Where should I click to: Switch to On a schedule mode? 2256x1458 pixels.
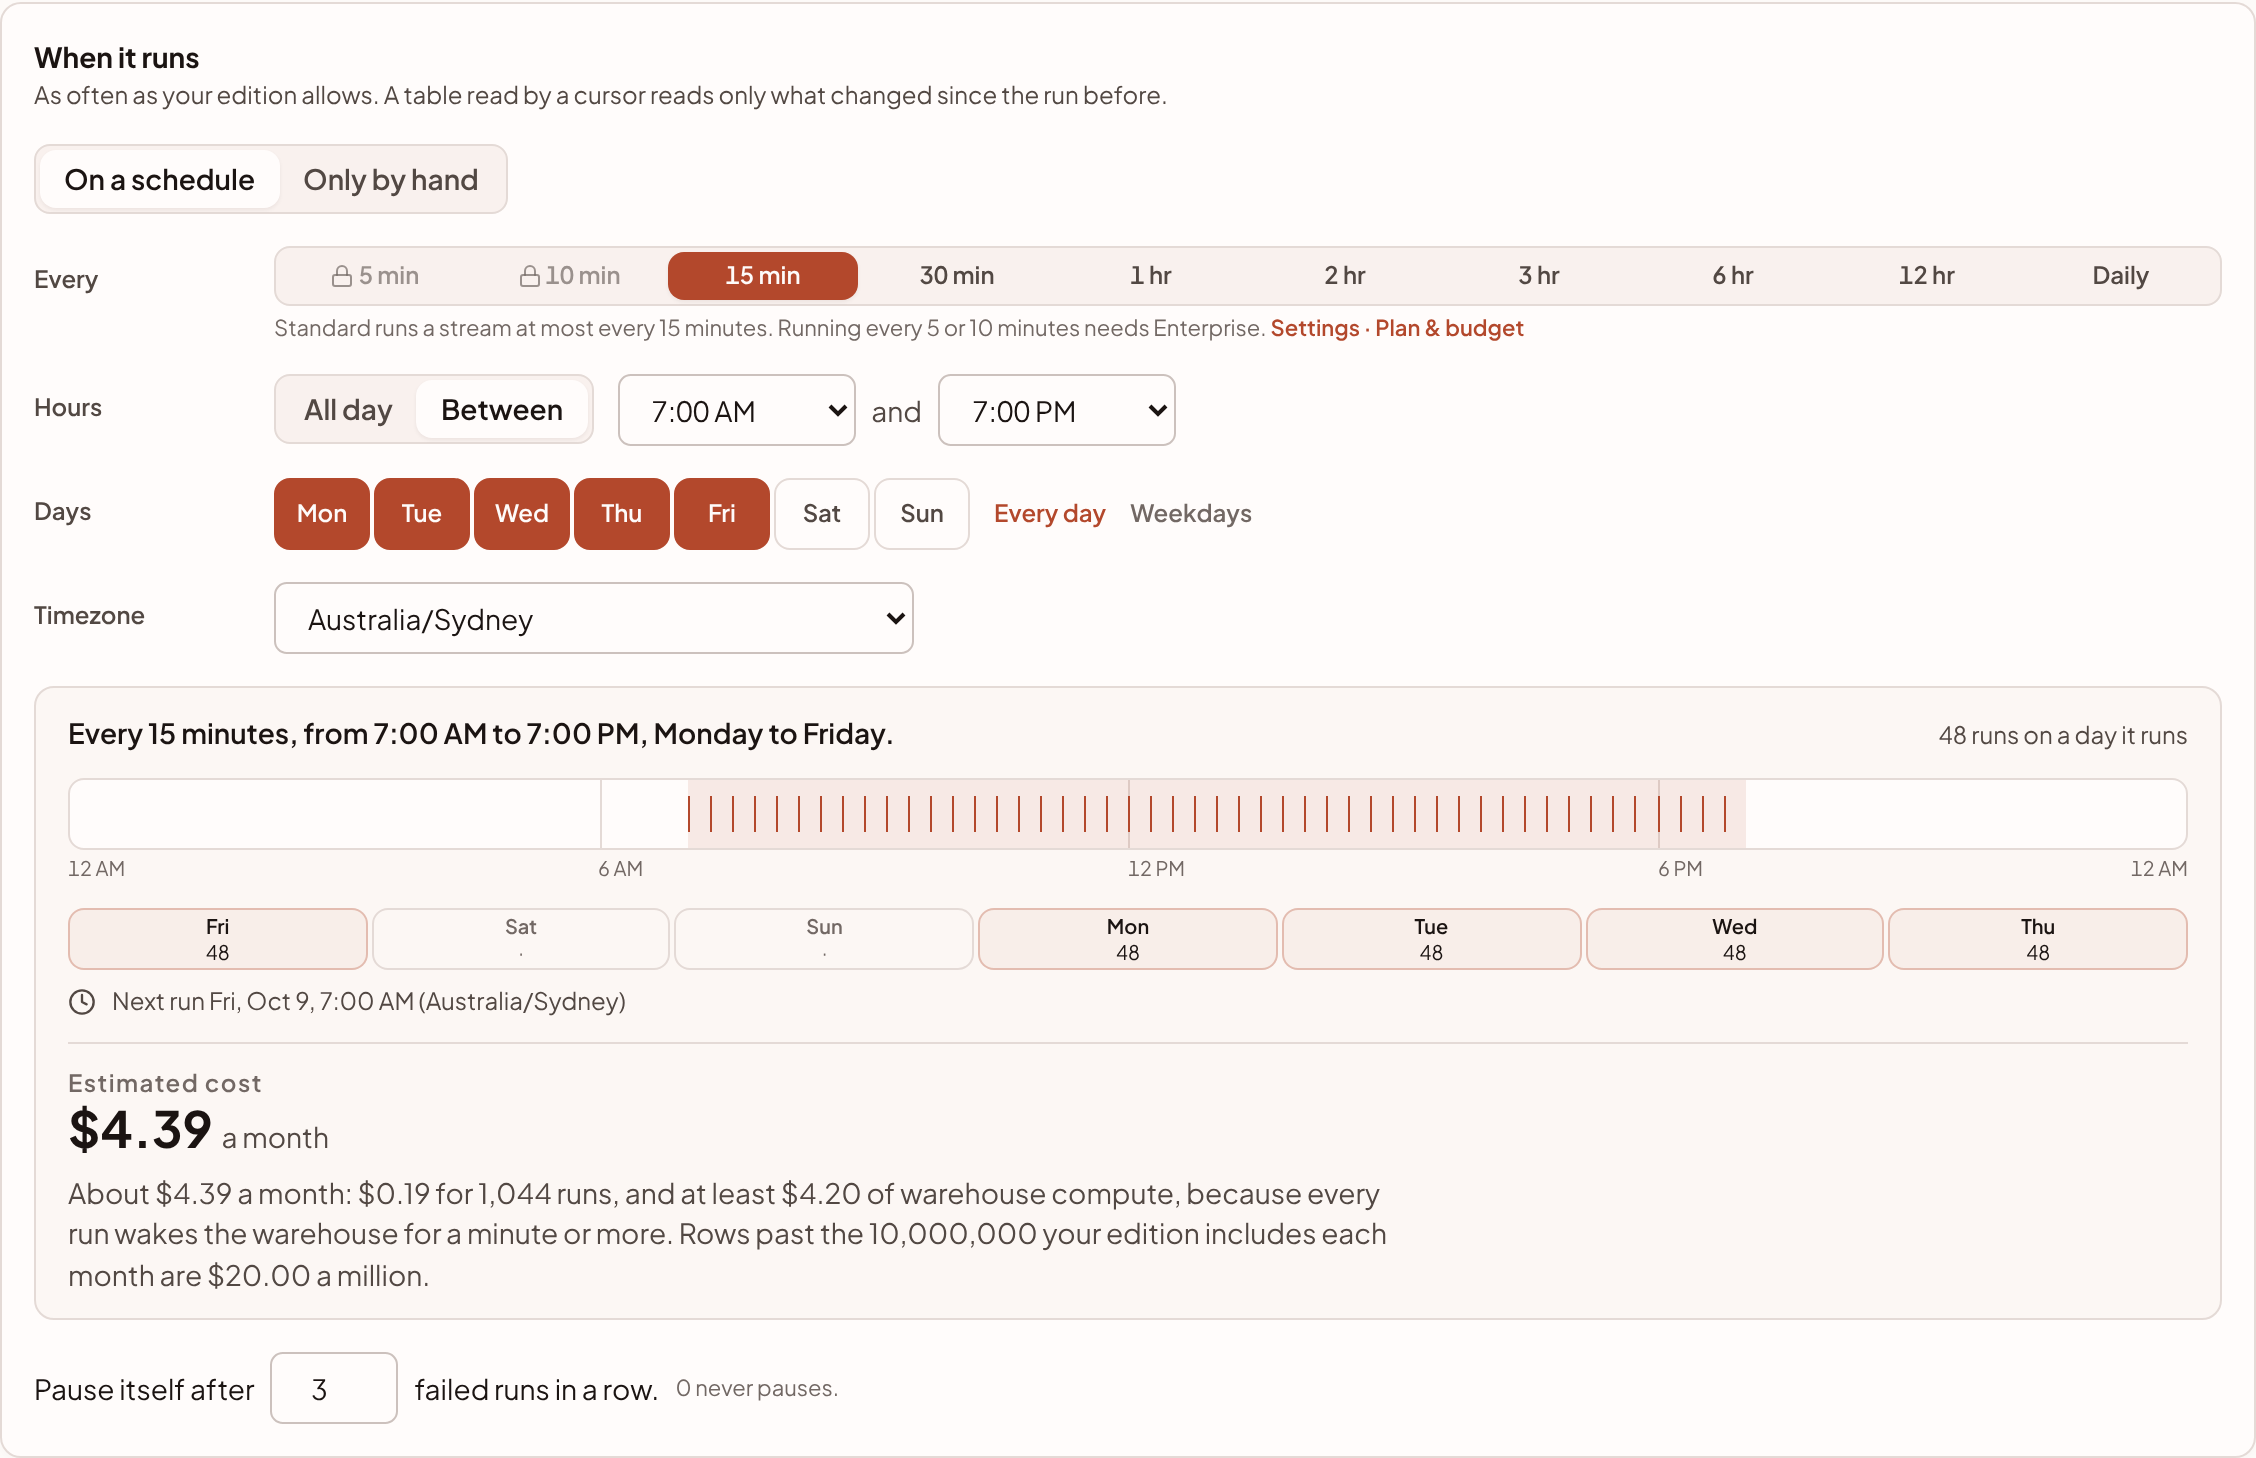pos(160,180)
